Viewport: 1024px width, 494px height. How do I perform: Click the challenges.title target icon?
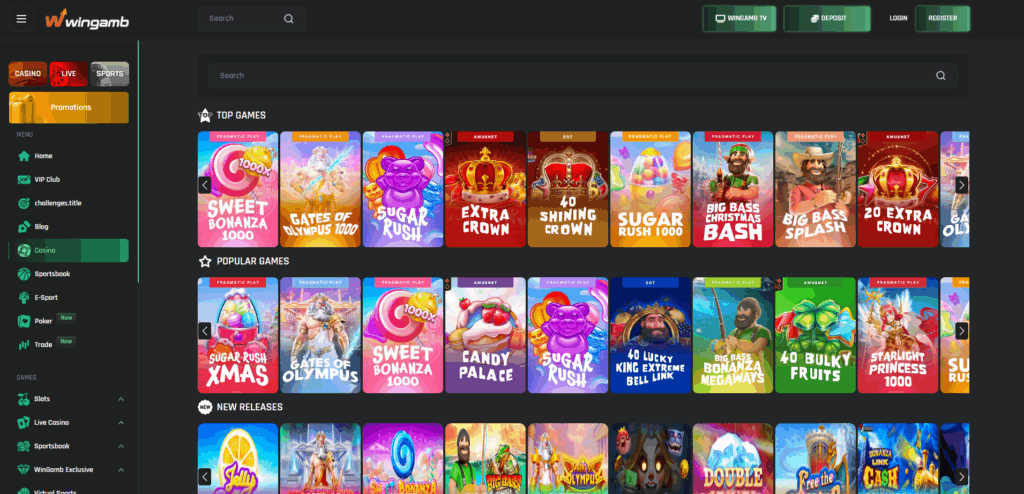click(24, 203)
